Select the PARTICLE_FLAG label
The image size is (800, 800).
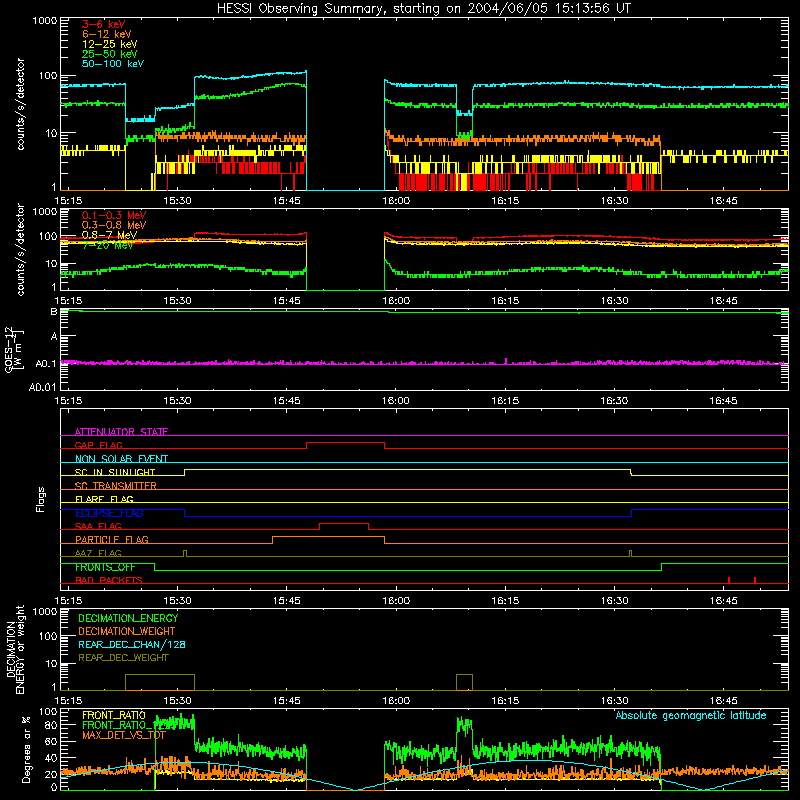(112, 539)
